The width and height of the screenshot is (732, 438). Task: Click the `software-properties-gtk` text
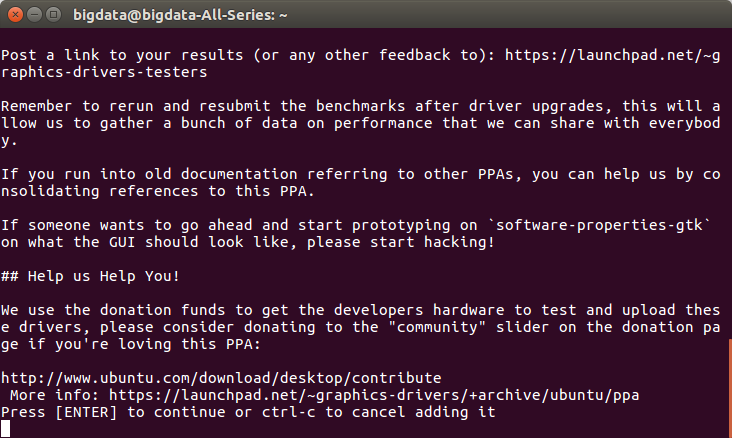[x=611, y=222]
